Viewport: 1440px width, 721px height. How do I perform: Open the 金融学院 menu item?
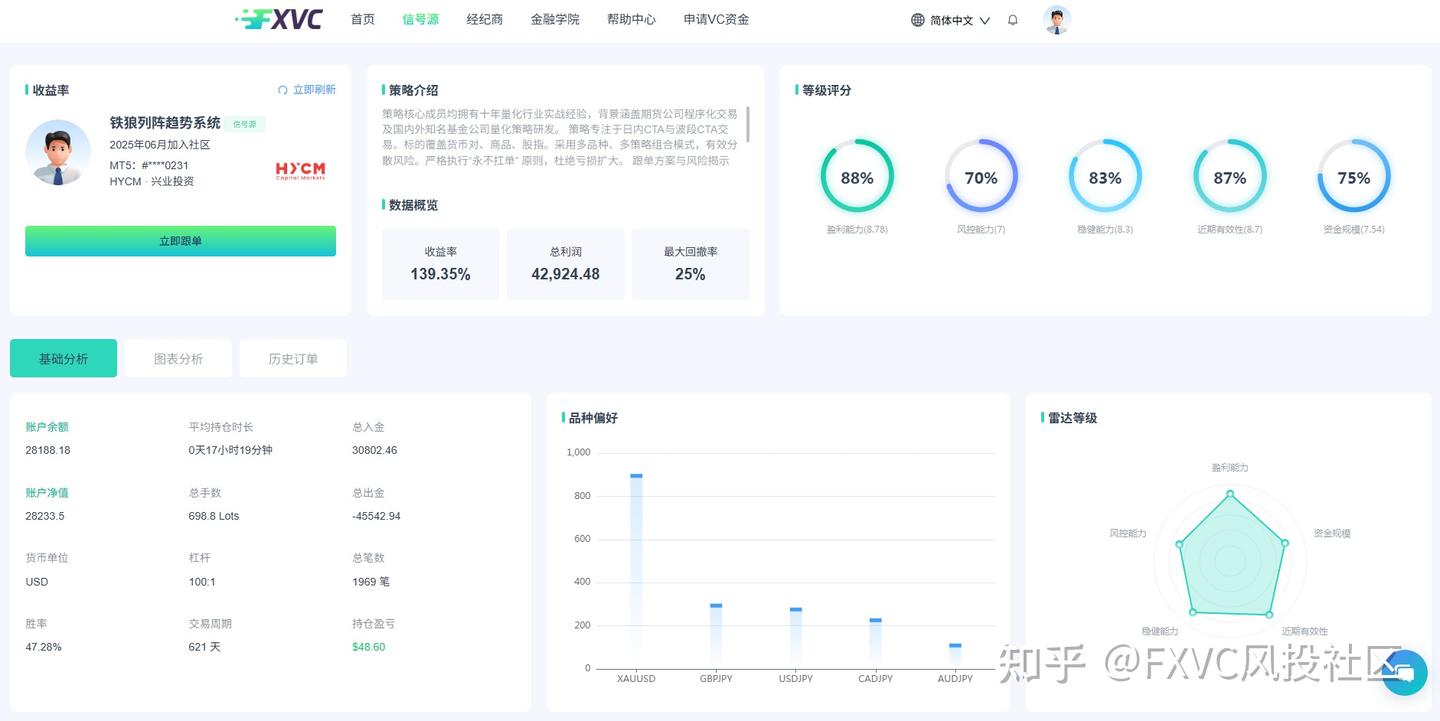coord(555,19)
